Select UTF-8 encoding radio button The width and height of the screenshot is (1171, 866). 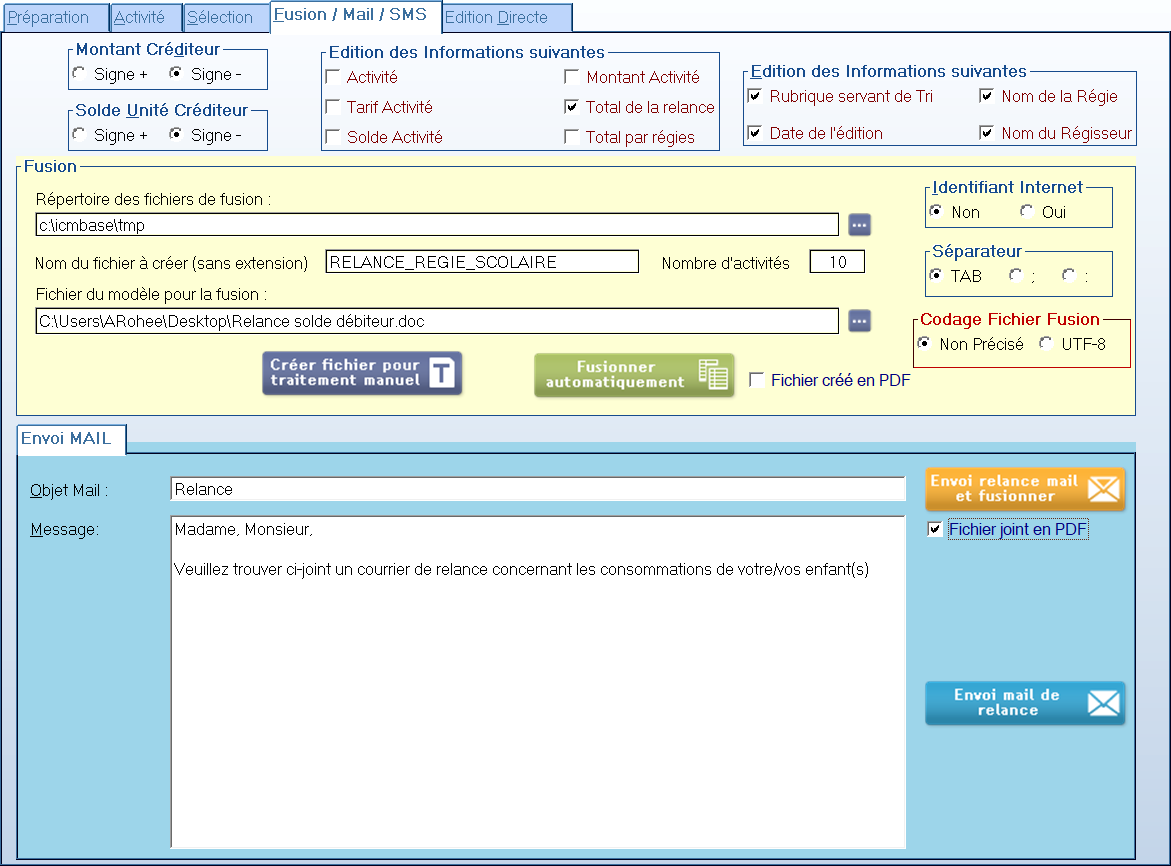1046,344
